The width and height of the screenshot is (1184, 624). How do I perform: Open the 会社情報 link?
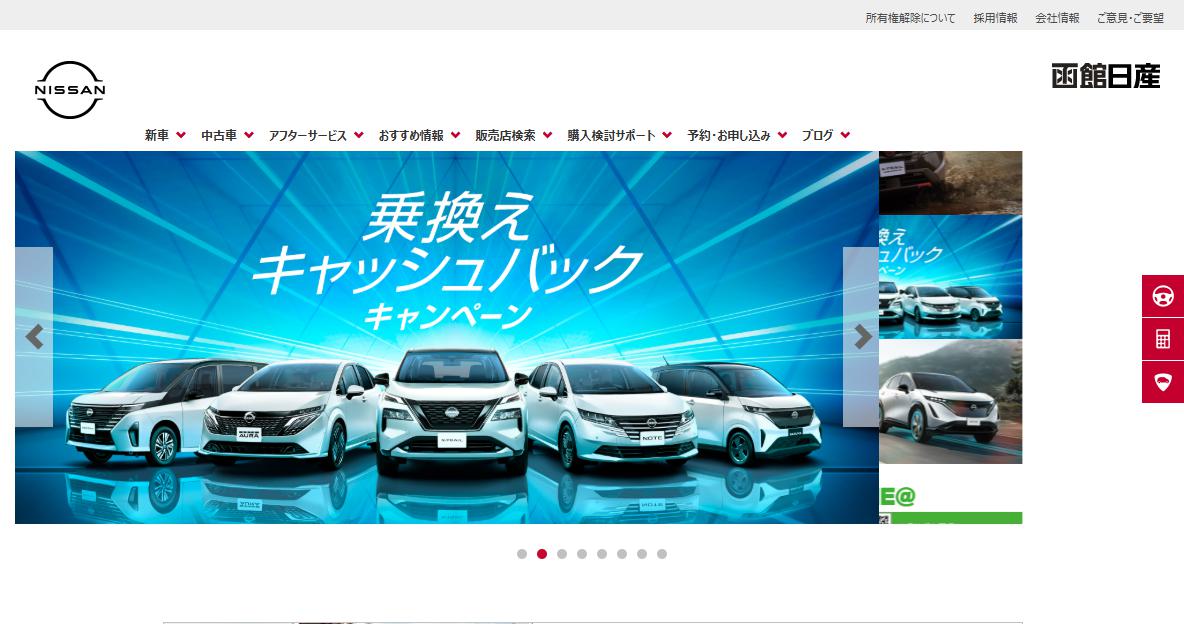click(x=1057, y=17)
